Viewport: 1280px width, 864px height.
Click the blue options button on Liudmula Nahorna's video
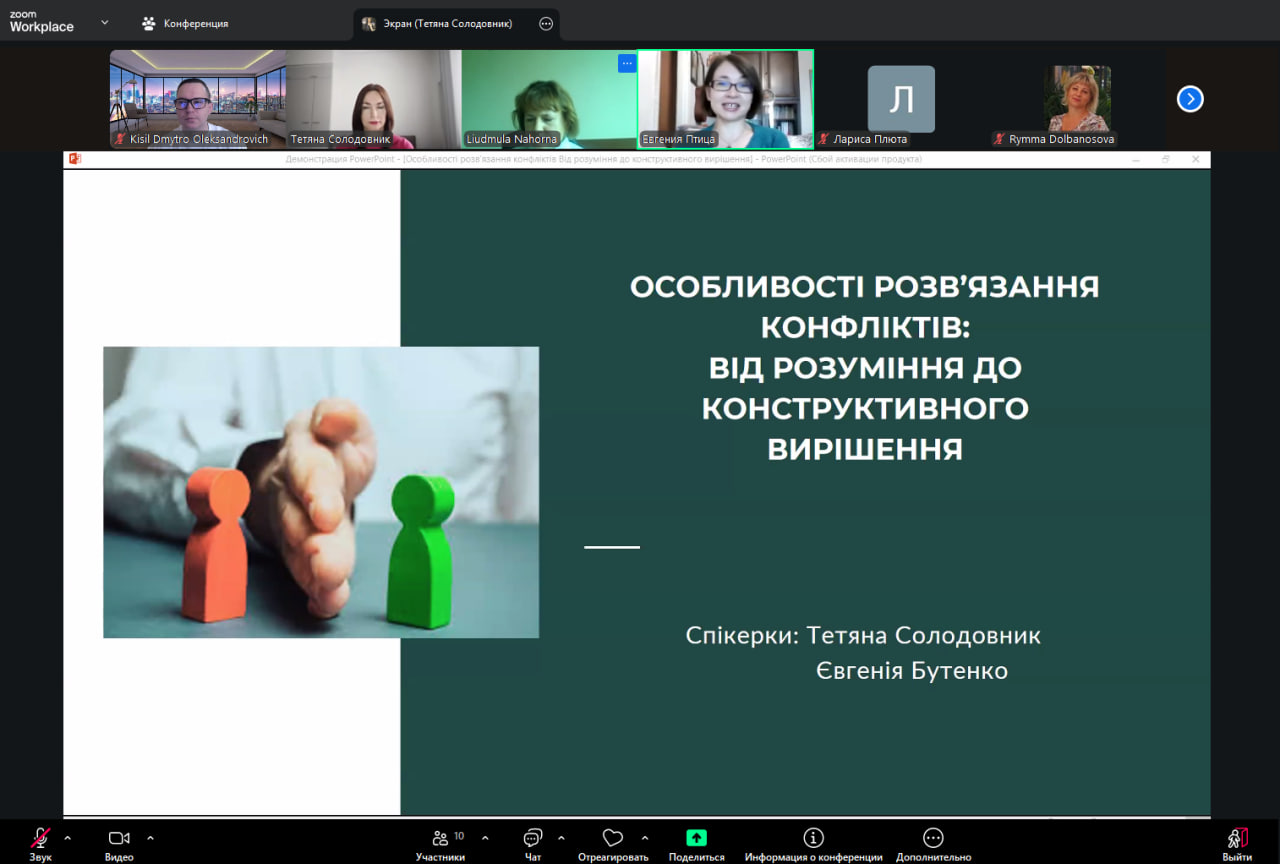tap(627, 64)
